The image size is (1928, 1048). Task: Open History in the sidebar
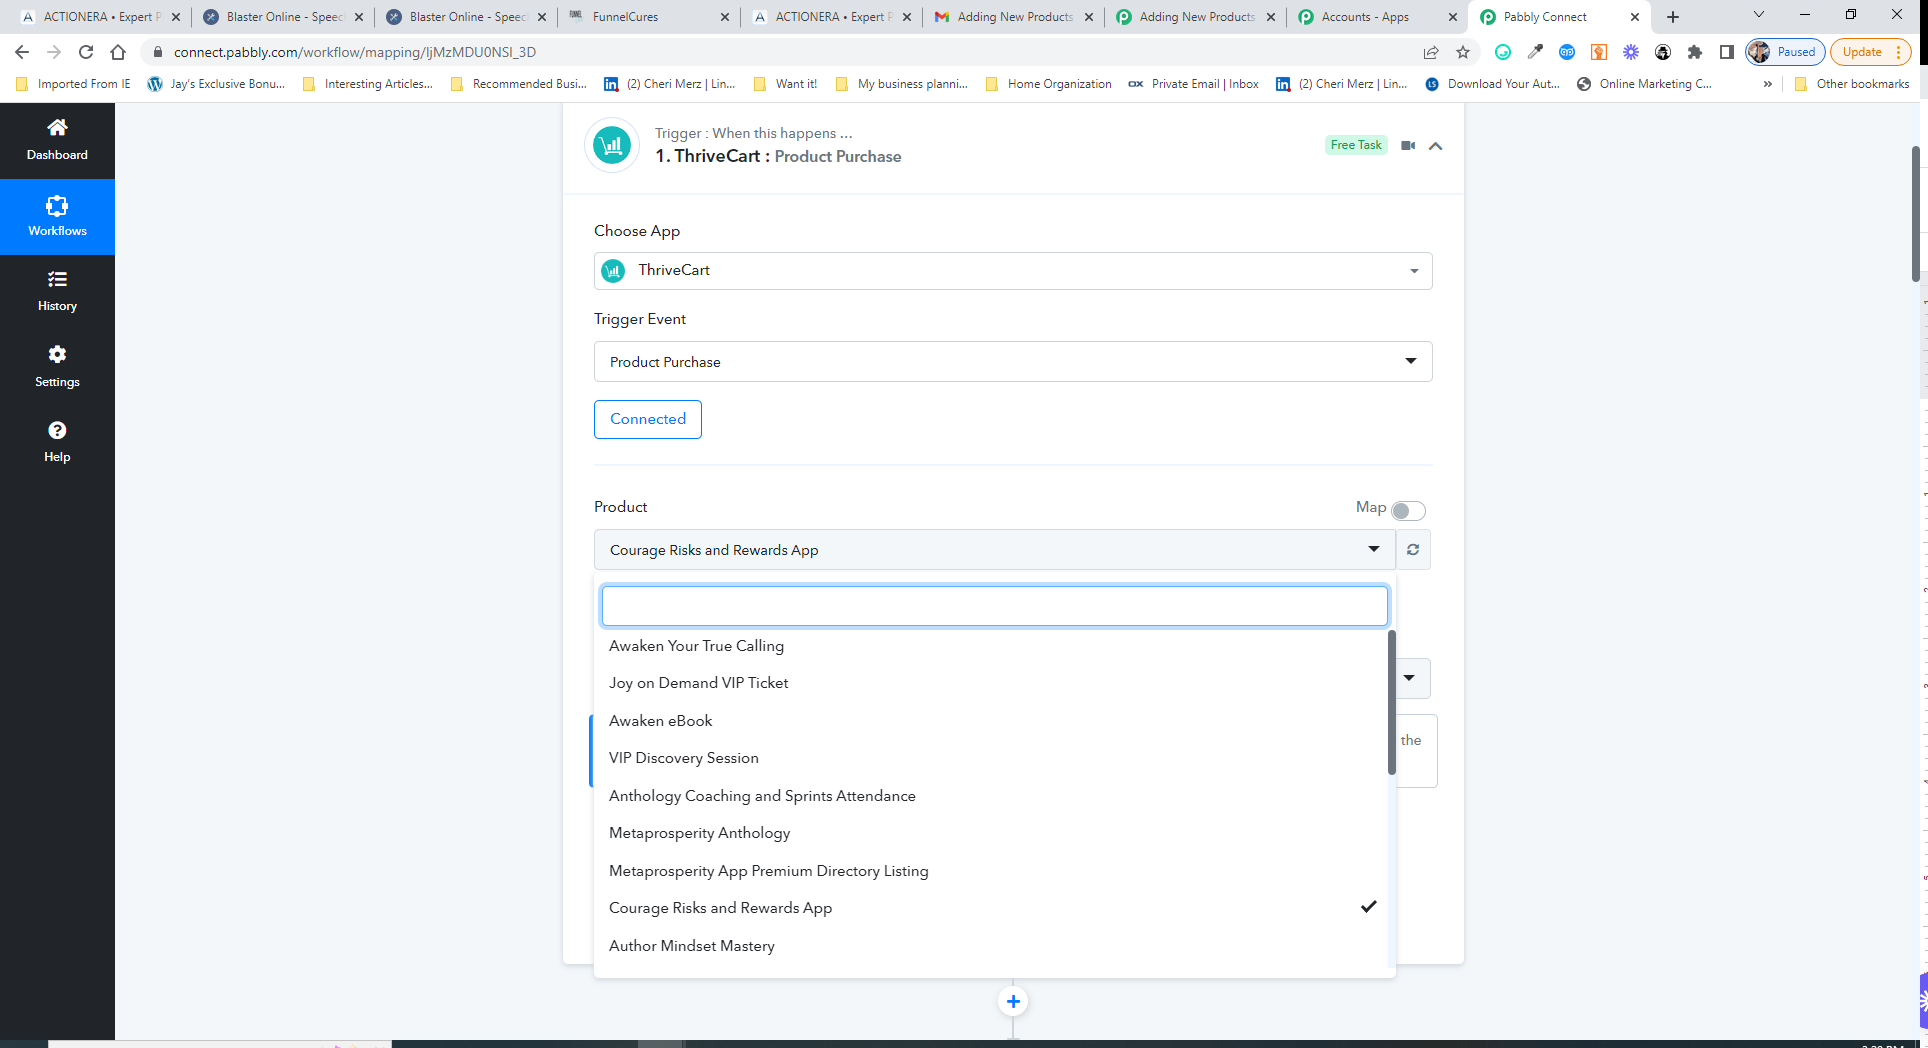[57, 291]
